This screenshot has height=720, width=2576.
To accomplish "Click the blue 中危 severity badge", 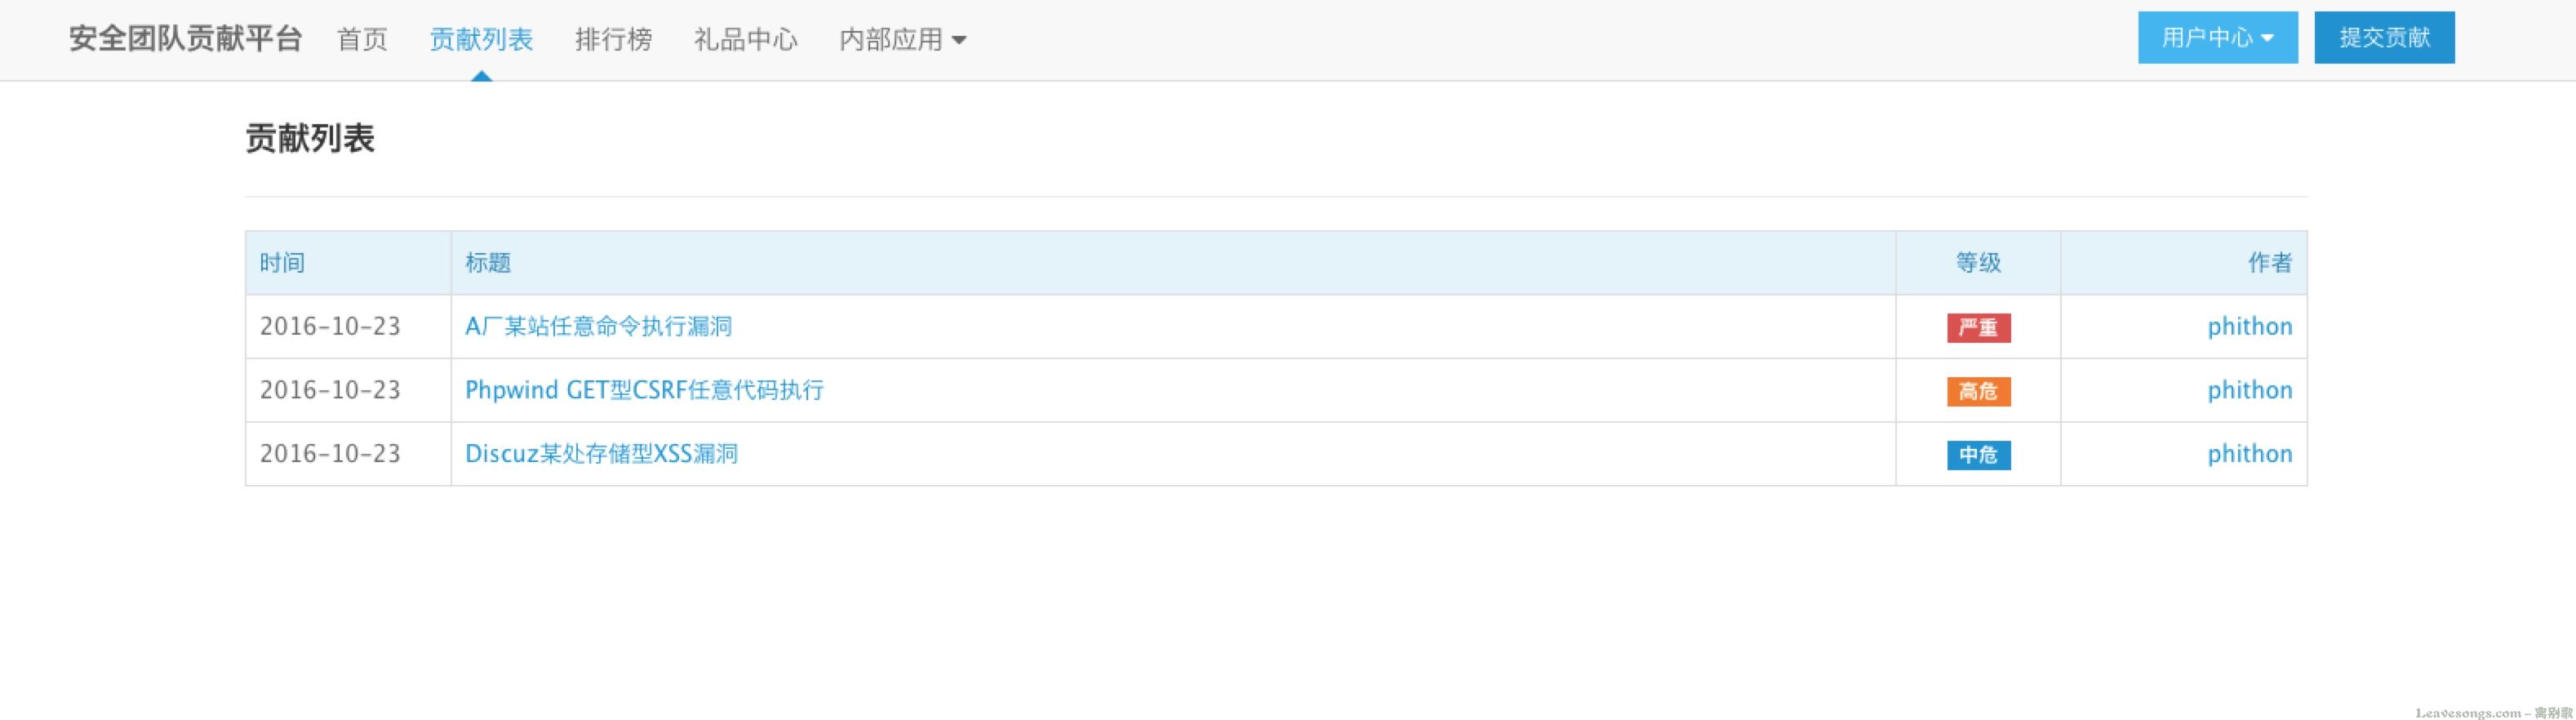I will [x=1978, y=455].
